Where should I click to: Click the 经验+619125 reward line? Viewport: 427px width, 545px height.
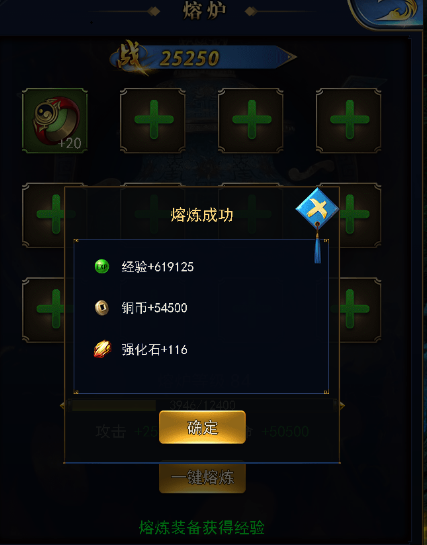point(157,267)
